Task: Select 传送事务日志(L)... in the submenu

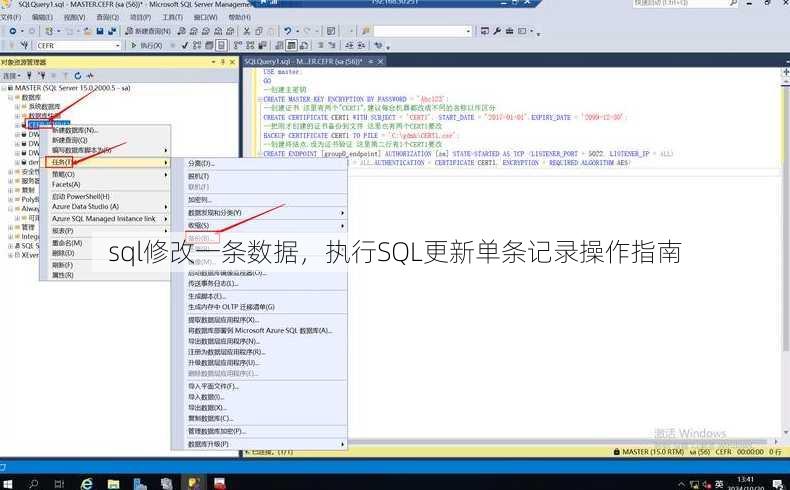Action: tap(259, 284)
